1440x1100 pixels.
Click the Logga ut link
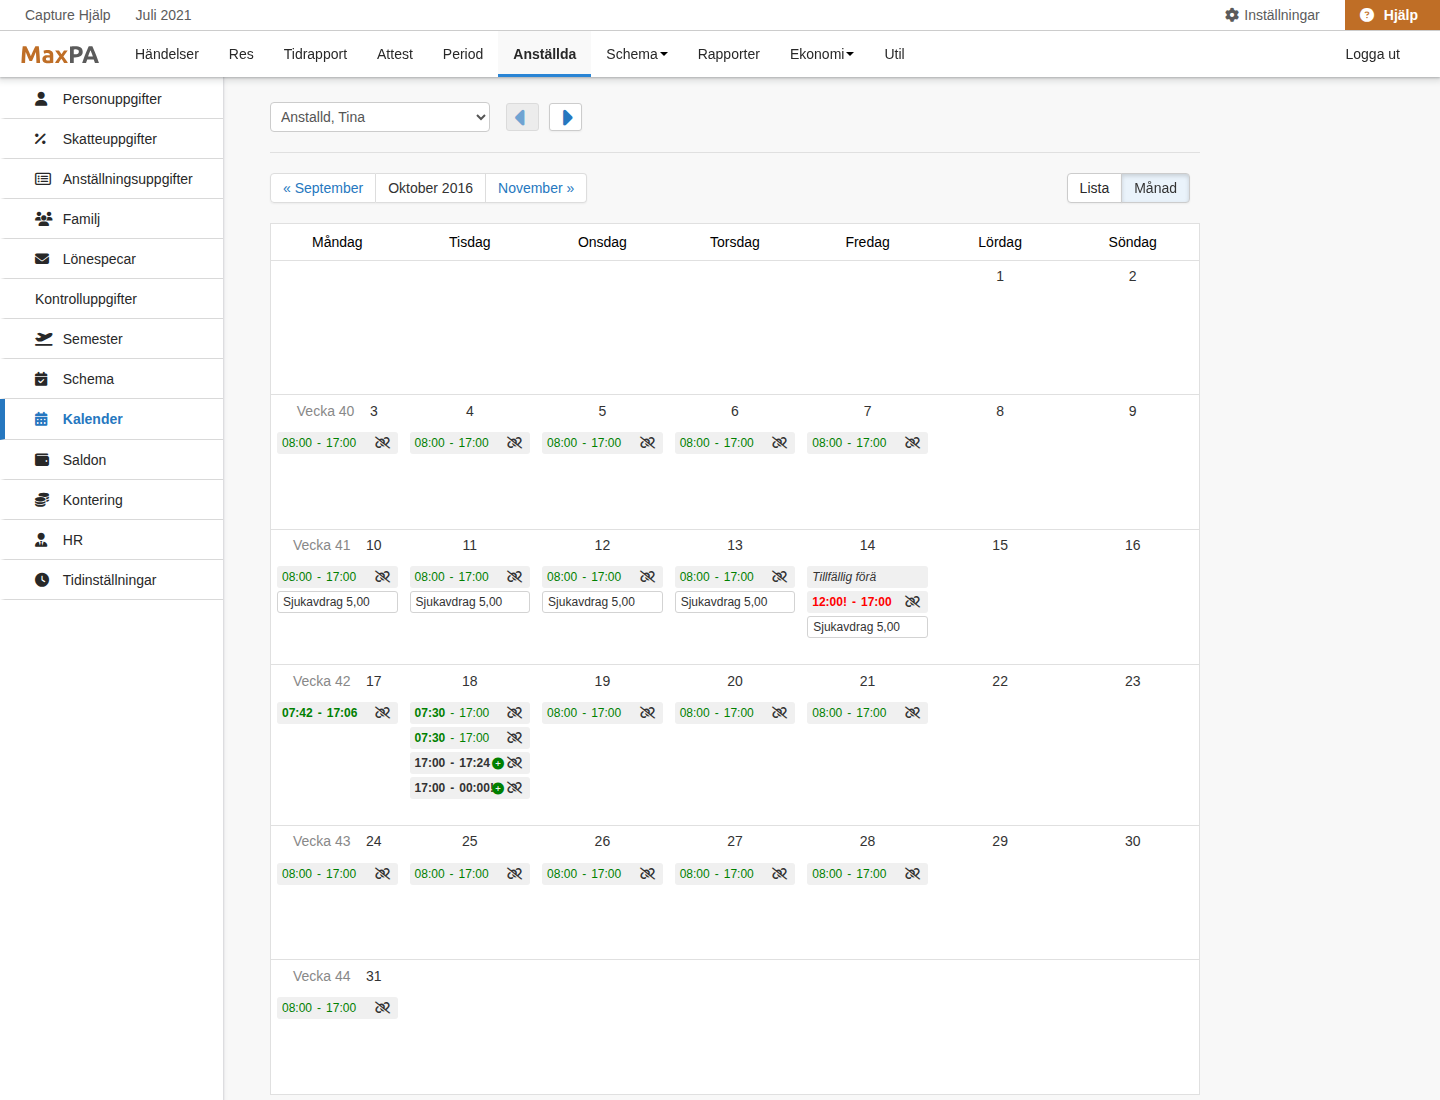point(1372,54)
